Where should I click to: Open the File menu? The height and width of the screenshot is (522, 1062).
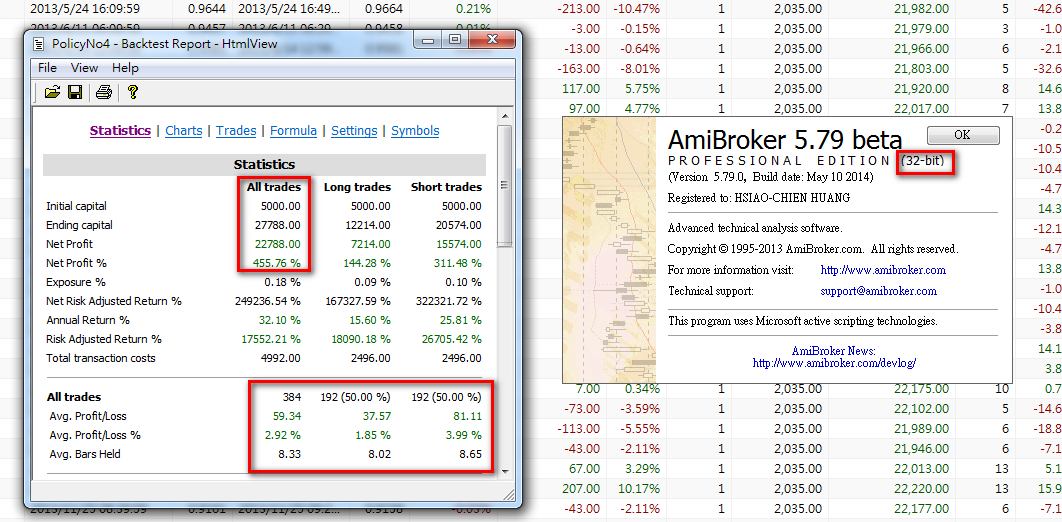click(47, 68)
